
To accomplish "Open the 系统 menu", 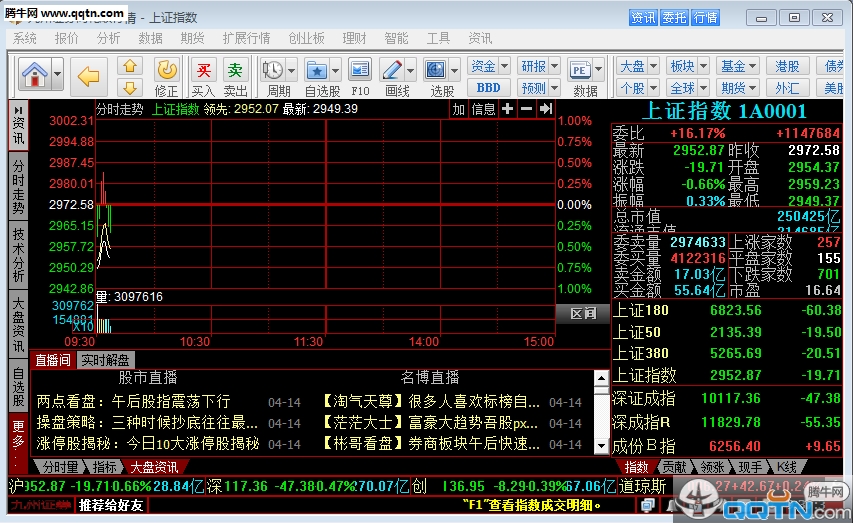I will click(24, 38).
